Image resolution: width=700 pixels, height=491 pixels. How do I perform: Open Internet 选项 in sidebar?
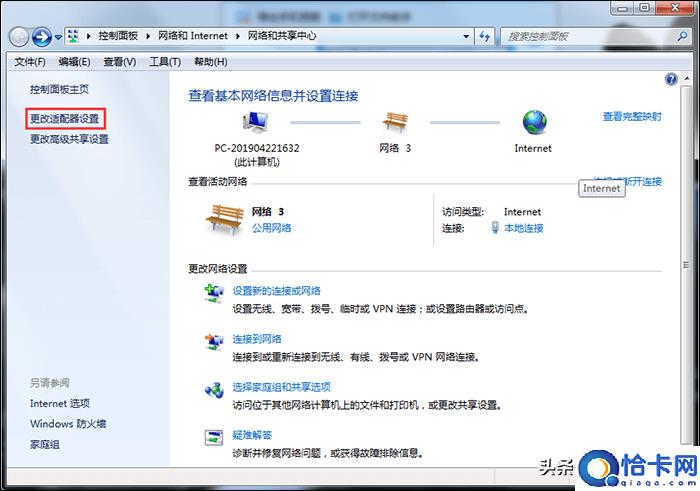tap(60, 404)
